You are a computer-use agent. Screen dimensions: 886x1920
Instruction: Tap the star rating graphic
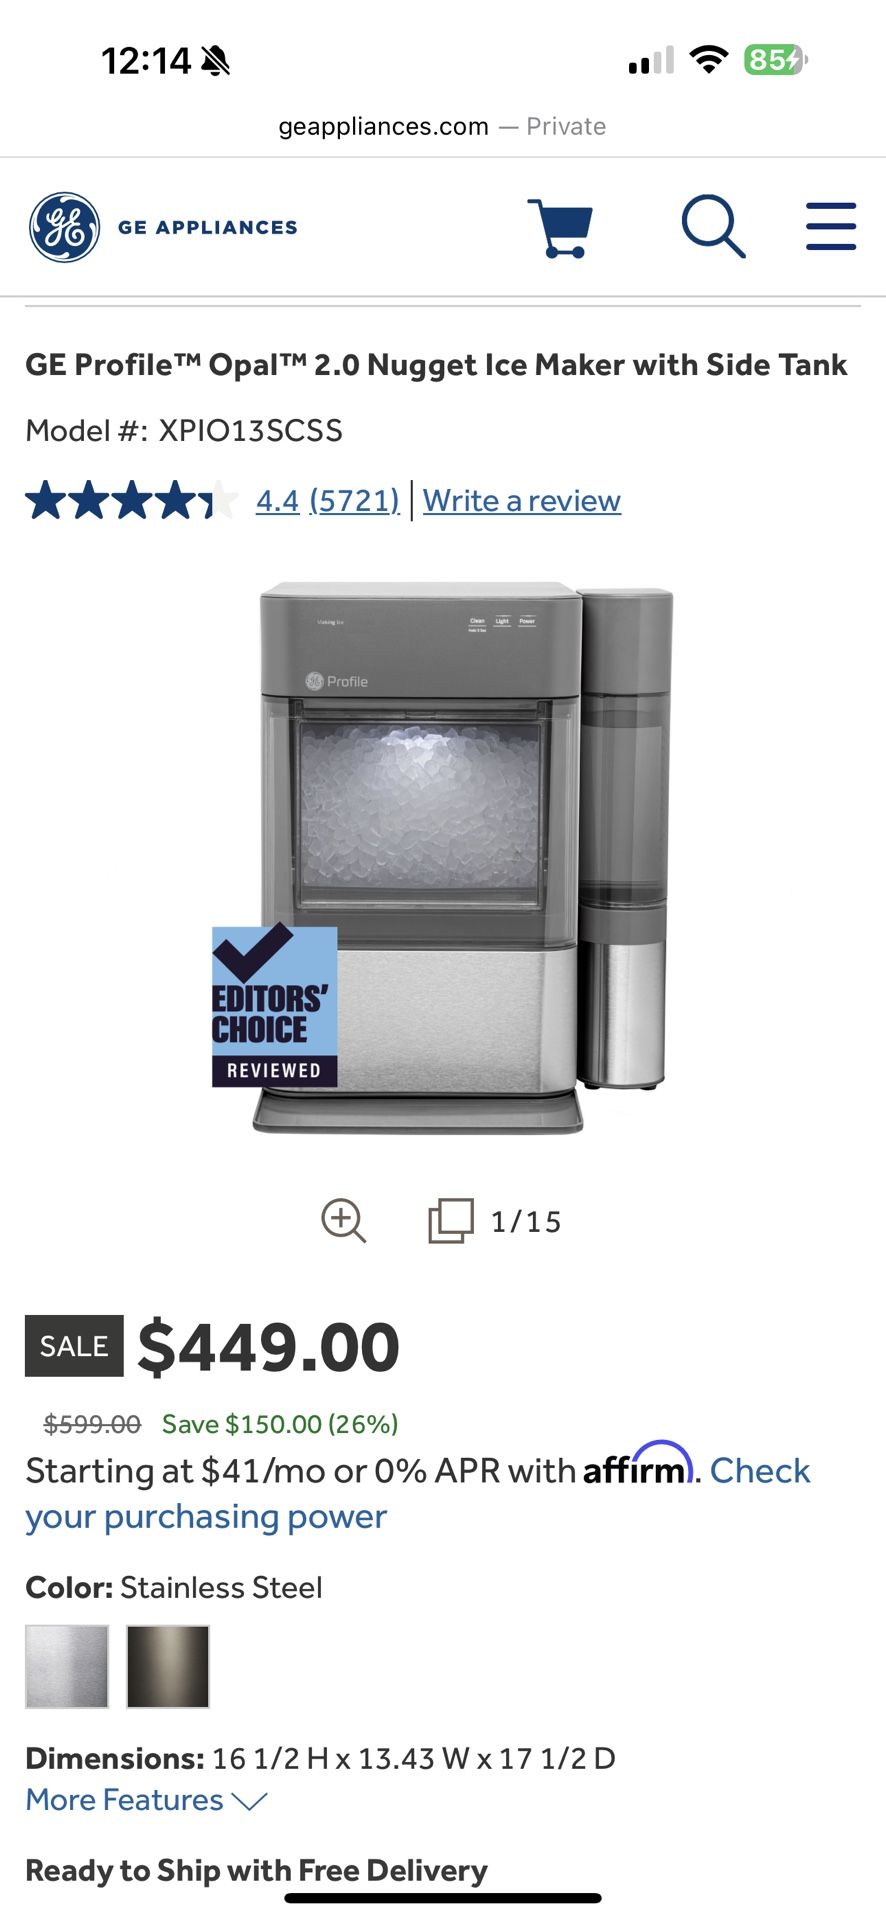[x=131, y=500]
